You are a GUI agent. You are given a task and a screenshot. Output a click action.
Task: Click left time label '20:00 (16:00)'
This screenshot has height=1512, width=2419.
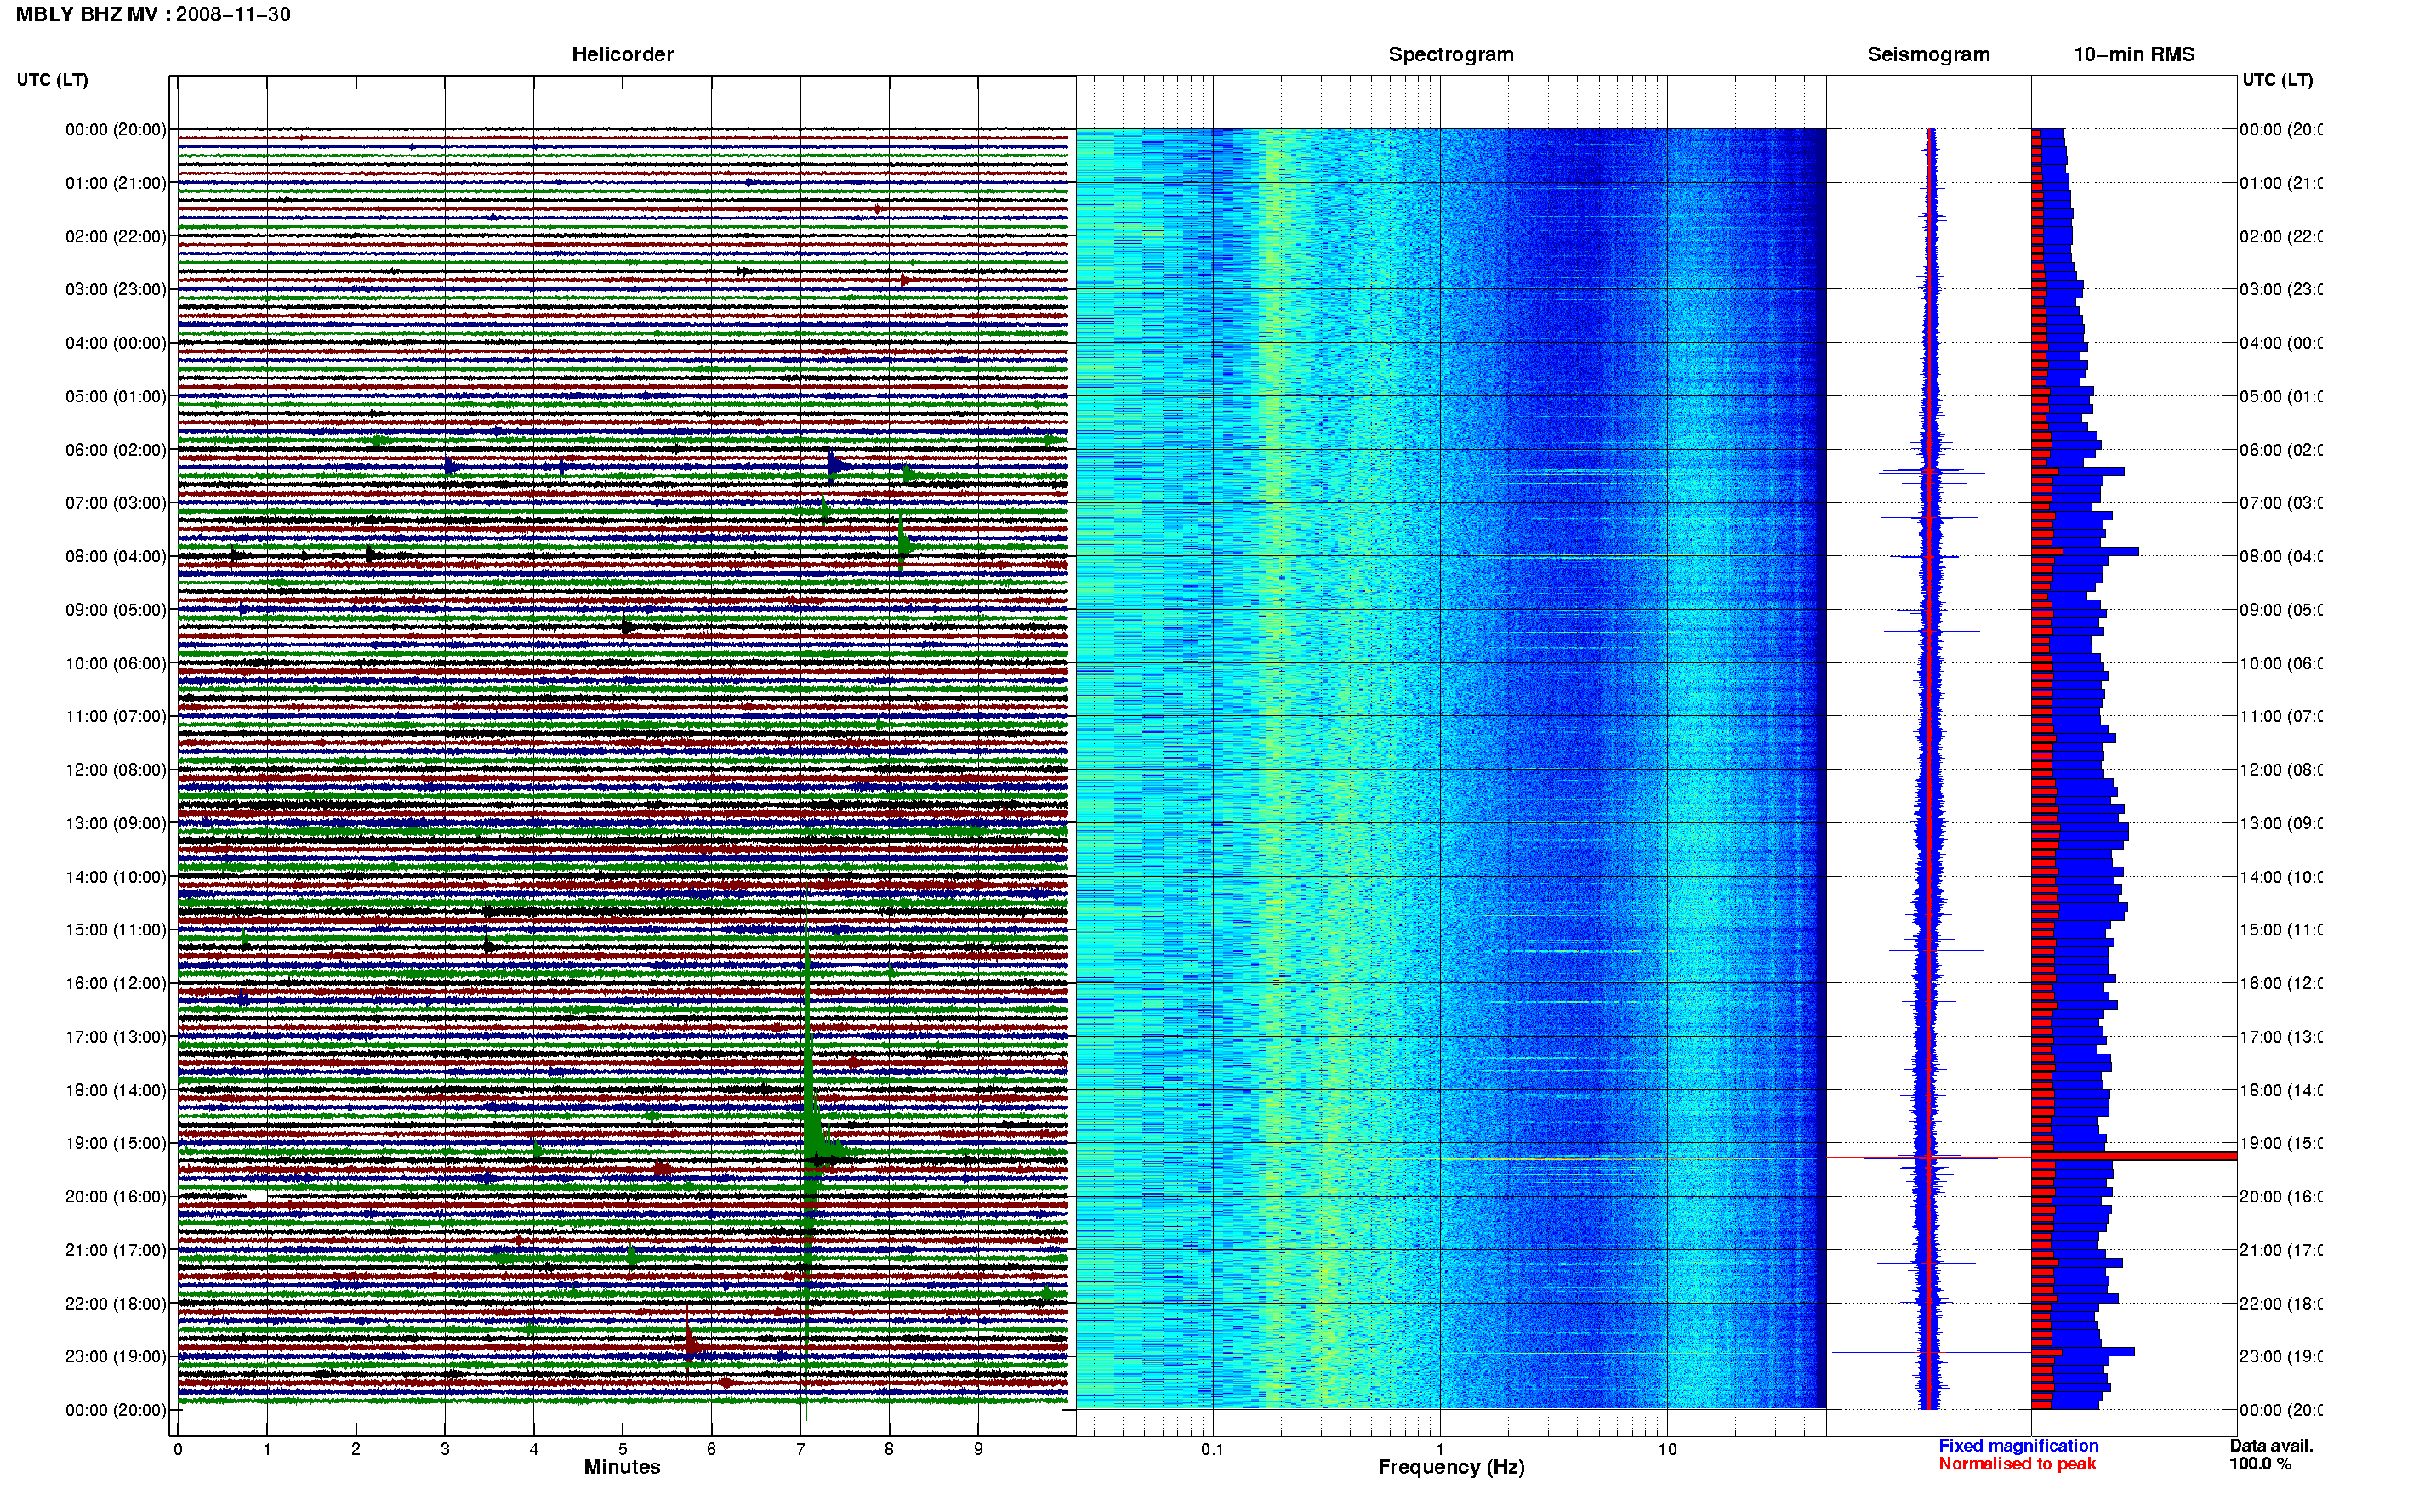click(x=116, y=1197)
